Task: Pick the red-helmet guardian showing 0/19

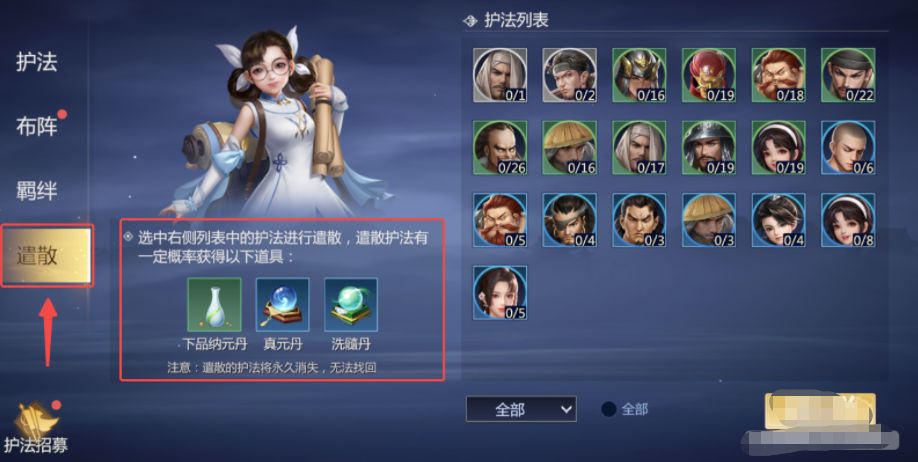Action: [709, 76]
